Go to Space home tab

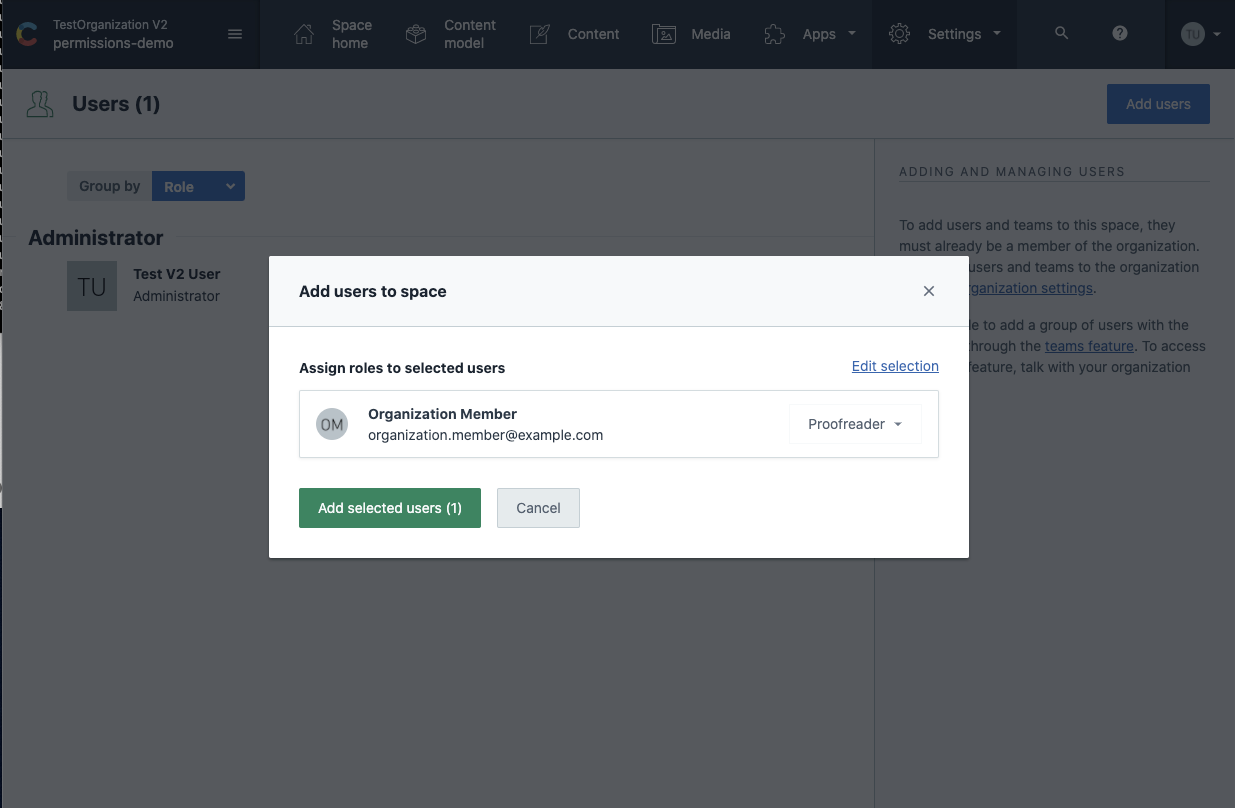(351, 34)
